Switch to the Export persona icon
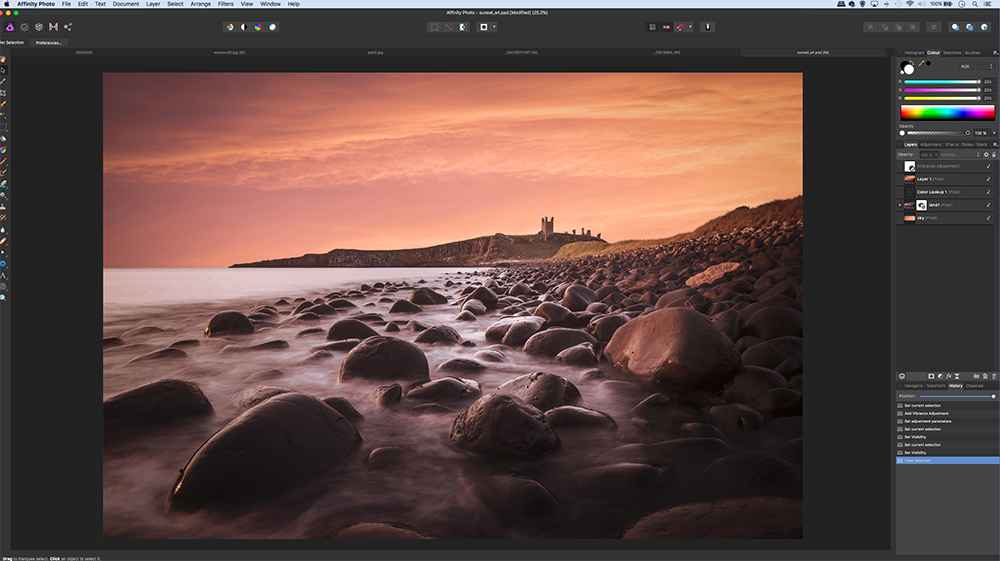The width and height of the screenshot is (1000, 561). (x=68, y=27)
